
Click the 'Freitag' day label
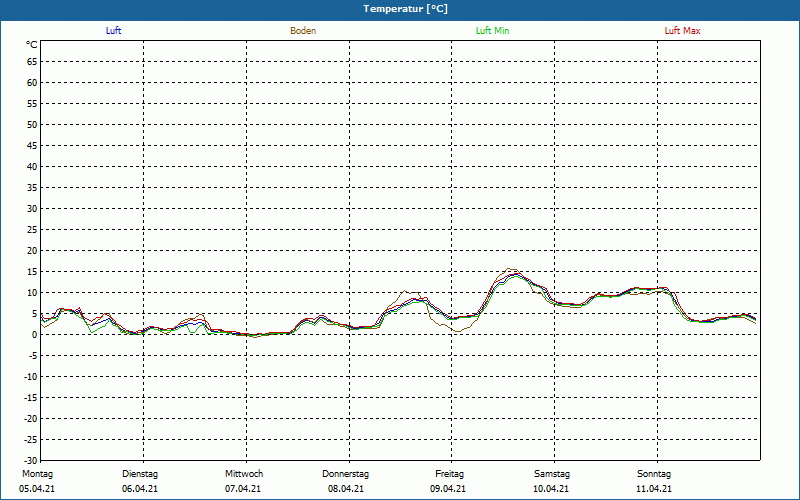coord(449,474)
